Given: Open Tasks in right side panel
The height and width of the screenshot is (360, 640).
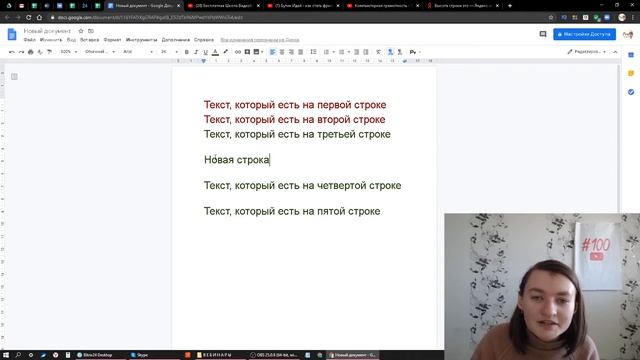Looking at the screenshot, I should pos(631,92).
